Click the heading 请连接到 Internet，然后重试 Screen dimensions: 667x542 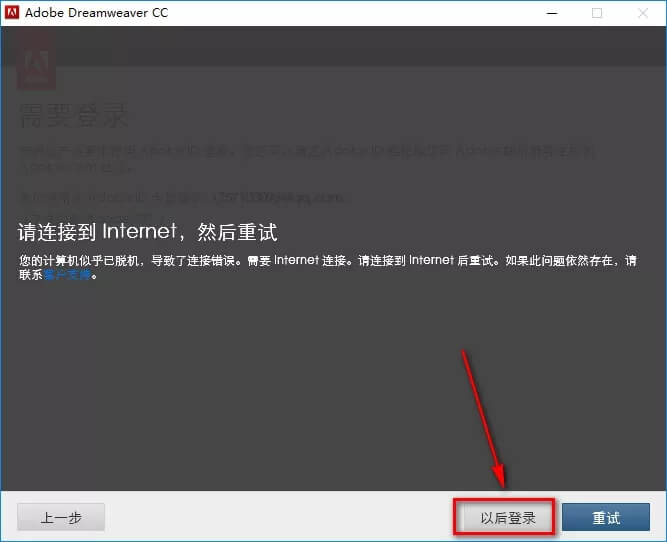[x=148, y=232]
